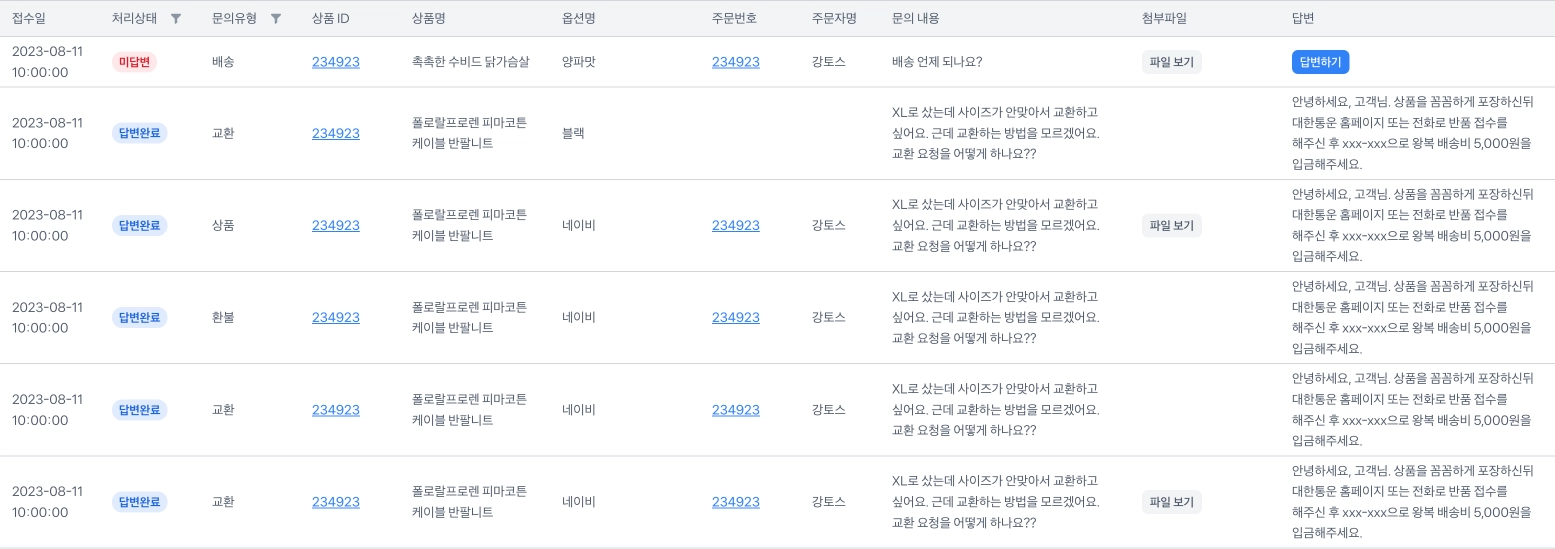Click the red 미답변 status badge
Viewport: 1555px width, 549px height.
135,62
